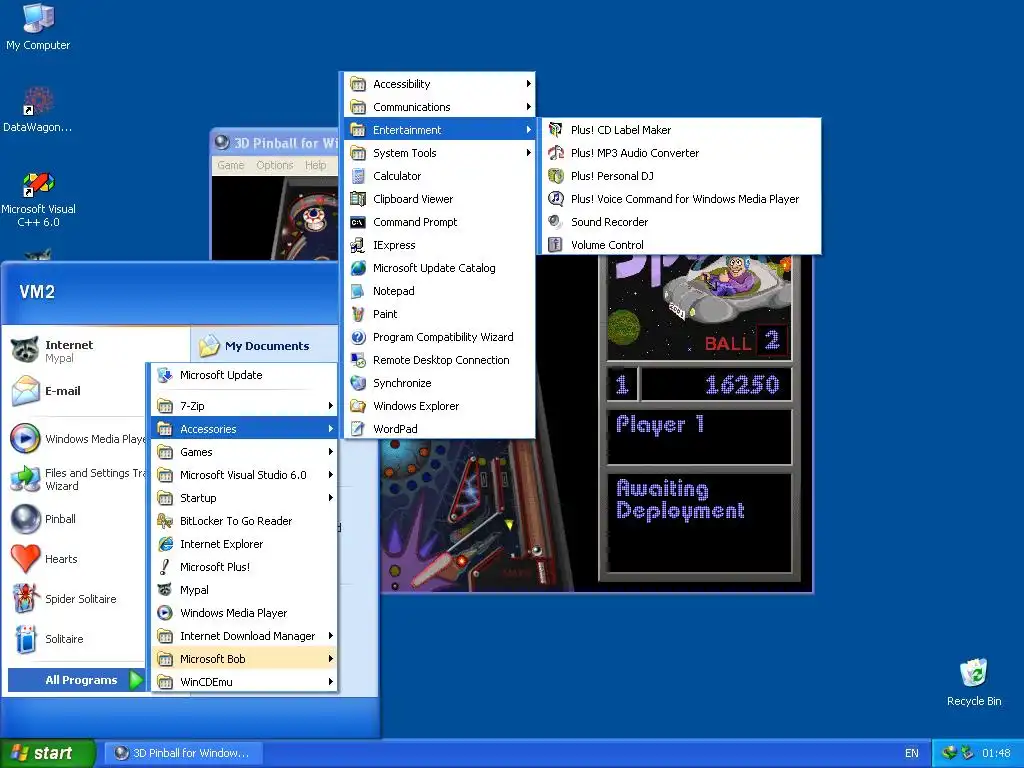Expand WinCDEmu program folder

[245, 682]
